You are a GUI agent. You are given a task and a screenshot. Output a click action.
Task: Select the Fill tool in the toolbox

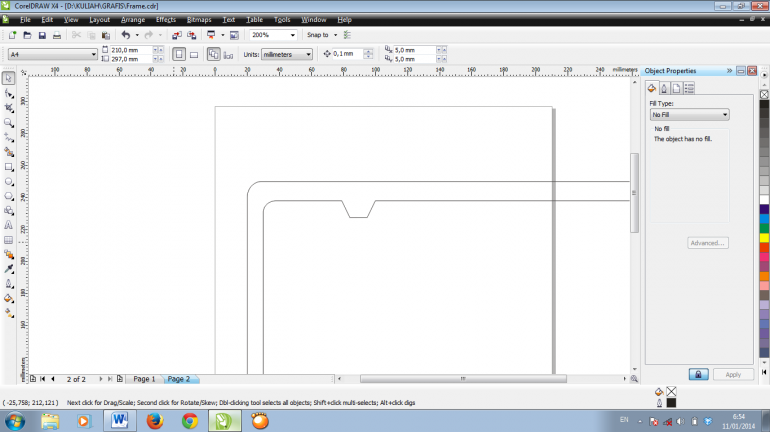click(x=8, y=298)
